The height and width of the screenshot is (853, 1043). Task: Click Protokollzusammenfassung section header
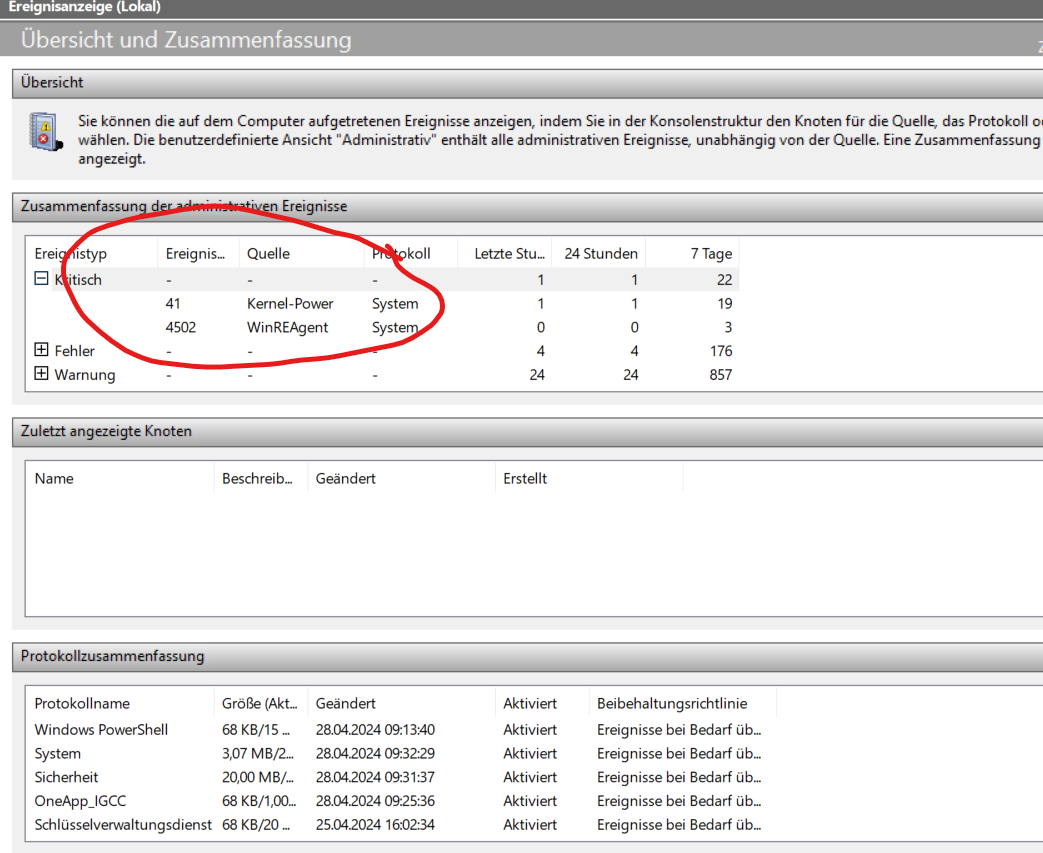click(527, 657)
